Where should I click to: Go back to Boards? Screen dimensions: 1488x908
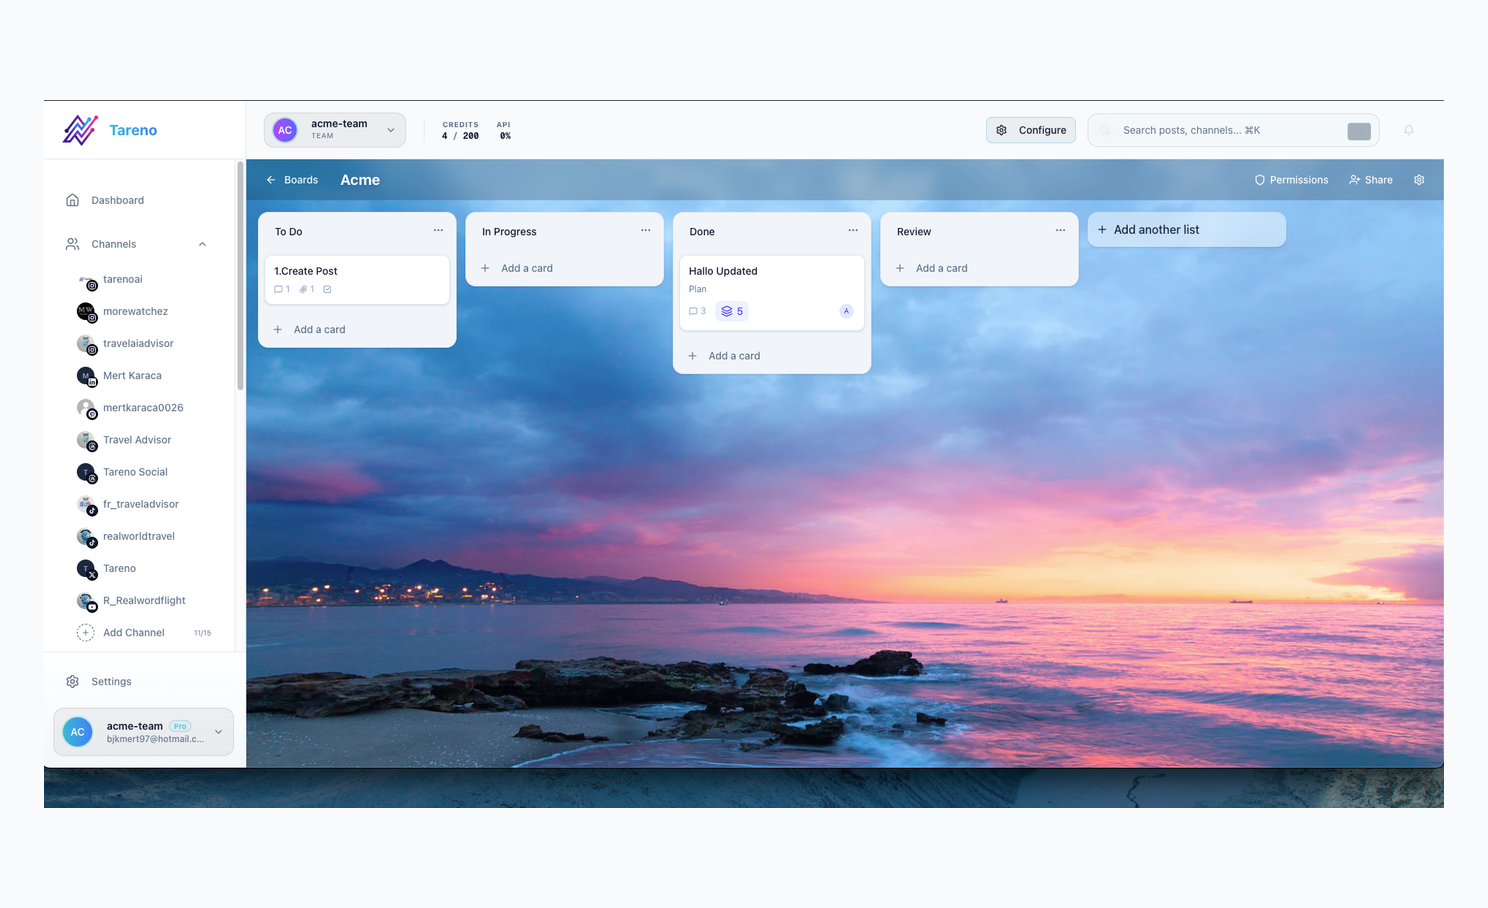pos(292,180)
